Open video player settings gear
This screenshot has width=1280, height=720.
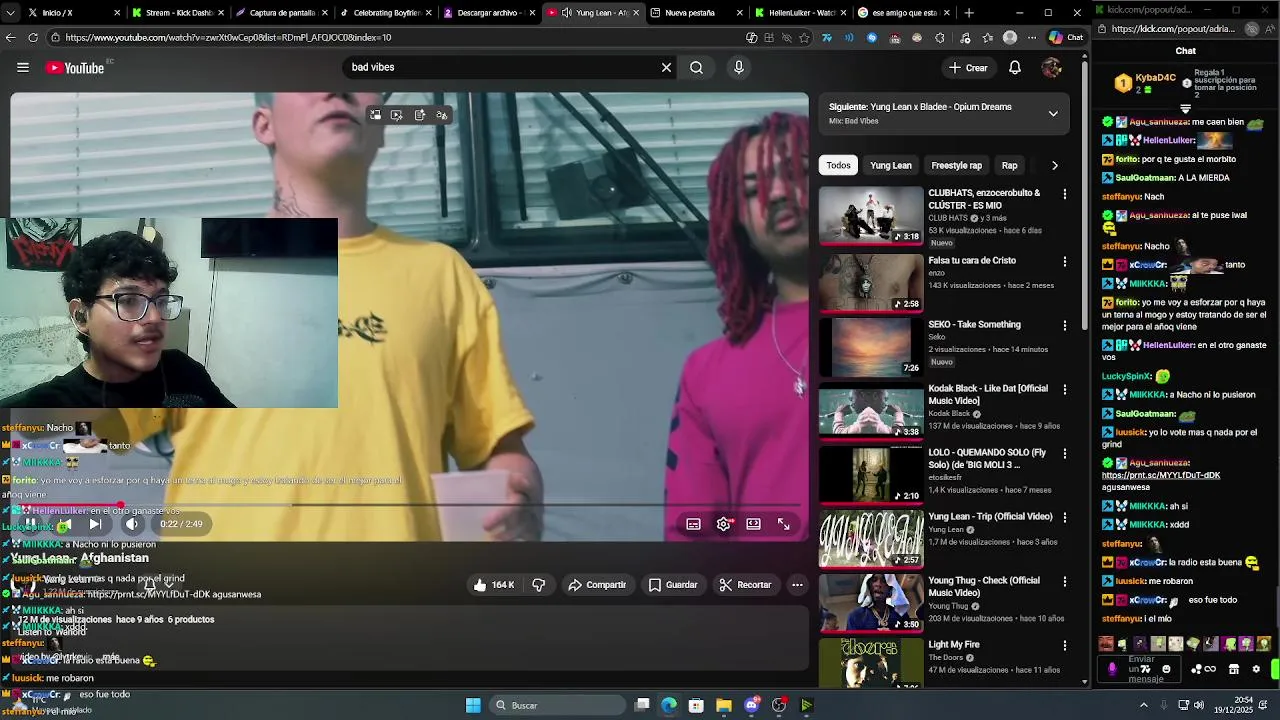(x=724, y=524)
